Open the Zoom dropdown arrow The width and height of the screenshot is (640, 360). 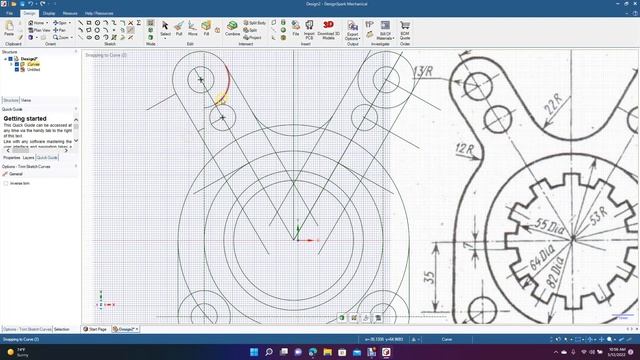(71, 38)
